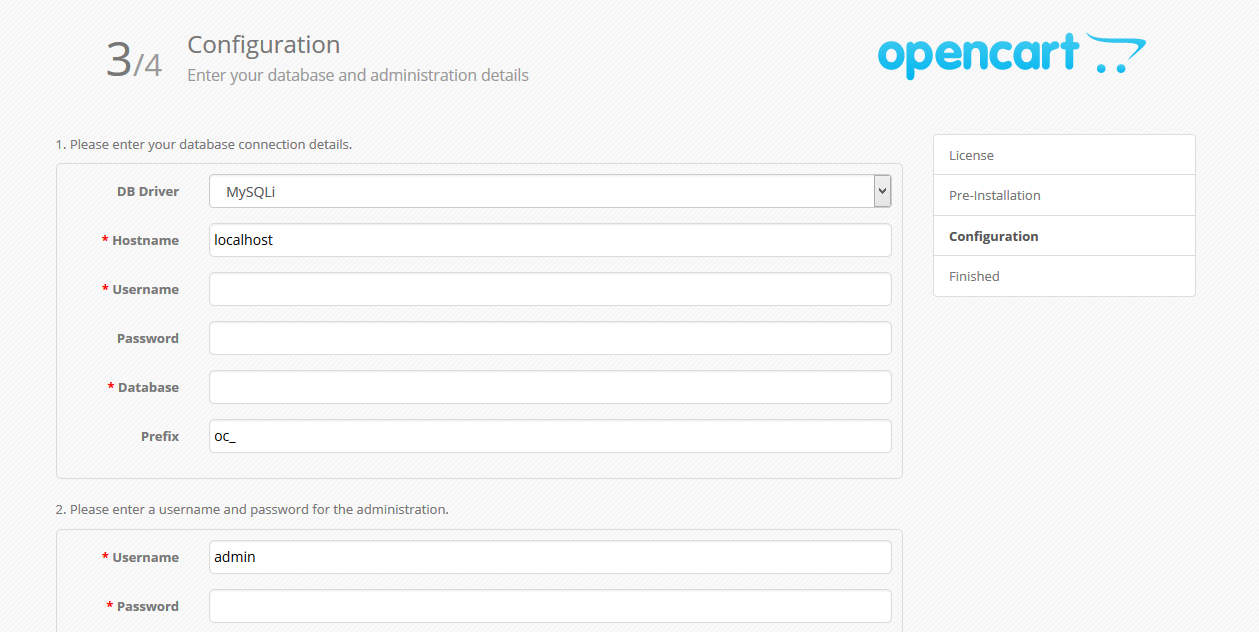The width and height of the screenshot is (1259, 632).
Task: Open the DB Driver dropdown
Action: click(550, 191)
